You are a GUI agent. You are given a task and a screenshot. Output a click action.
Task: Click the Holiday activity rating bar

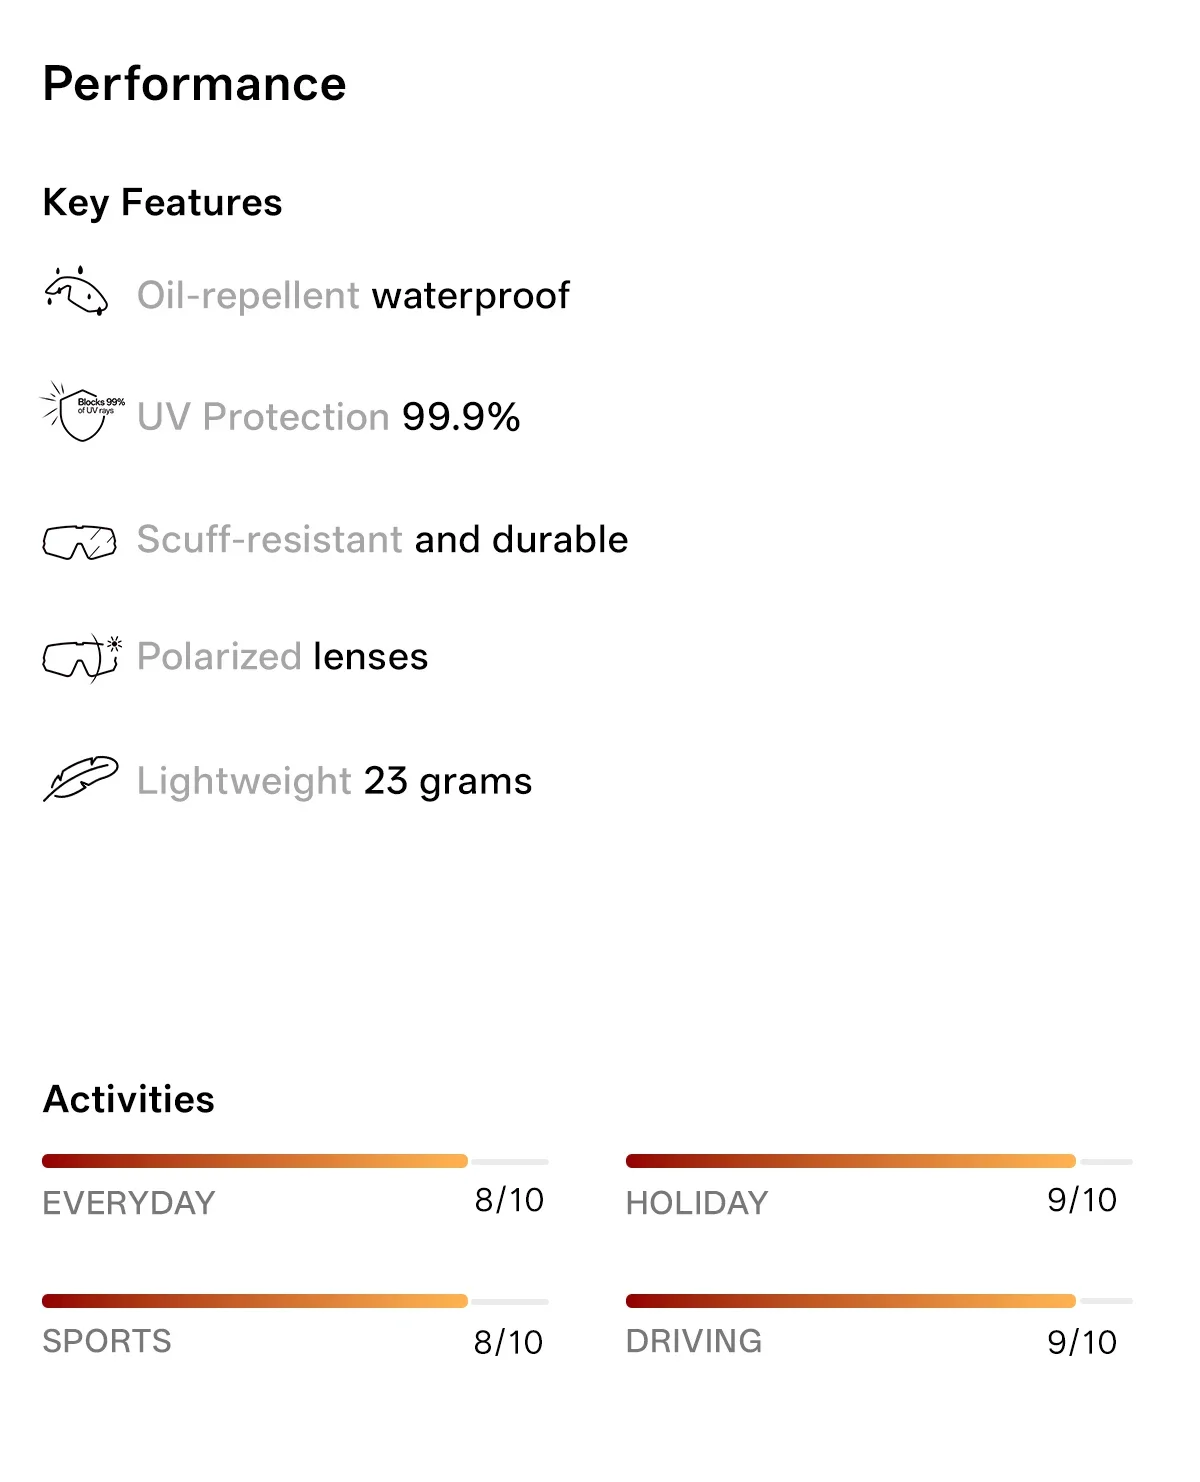click(879, 1161)
